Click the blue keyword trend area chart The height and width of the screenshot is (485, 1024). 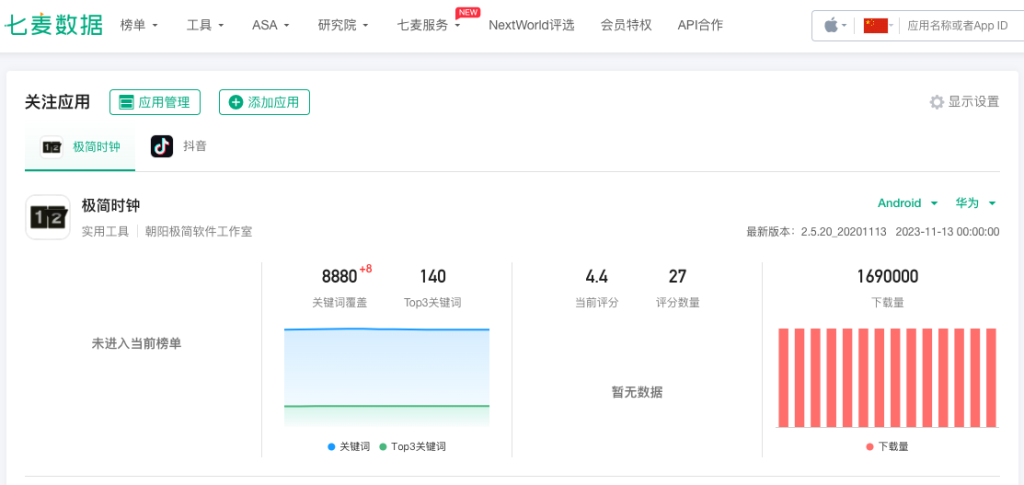pyautogui.click(x=387, y=367)
